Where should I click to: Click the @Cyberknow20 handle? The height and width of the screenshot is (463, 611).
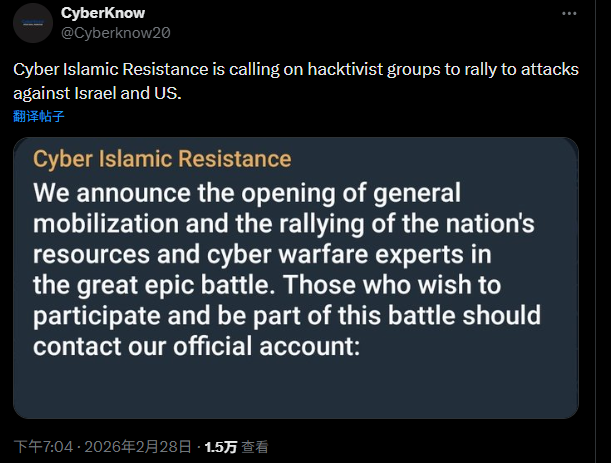point(116,31)
